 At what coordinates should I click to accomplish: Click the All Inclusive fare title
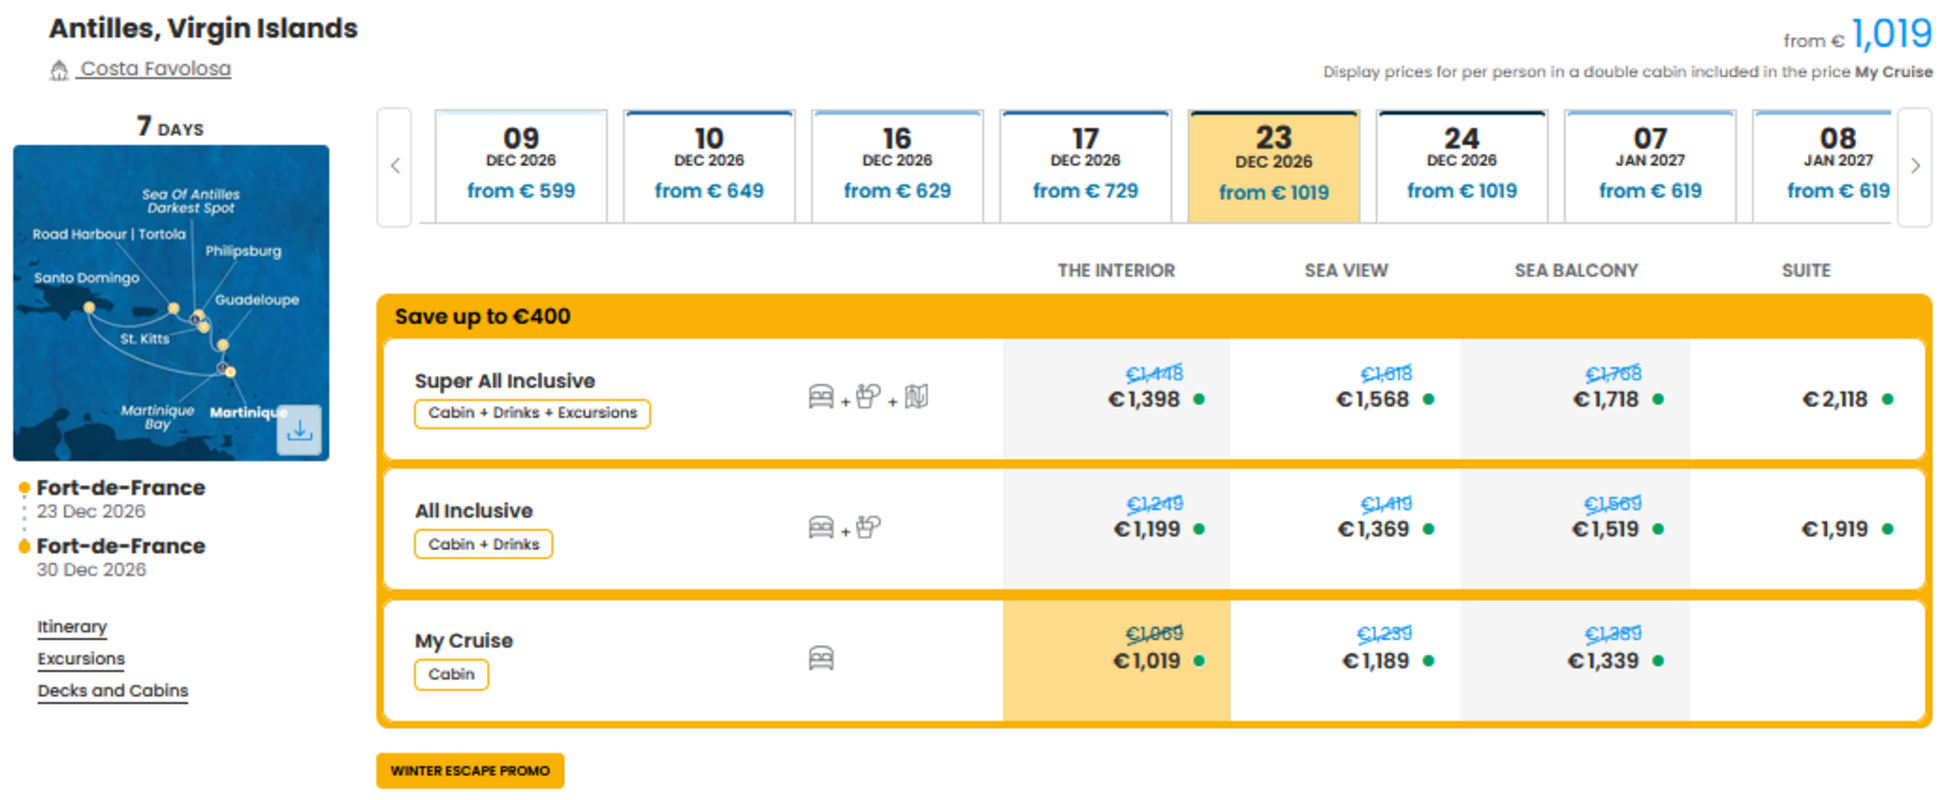[474, 511]
